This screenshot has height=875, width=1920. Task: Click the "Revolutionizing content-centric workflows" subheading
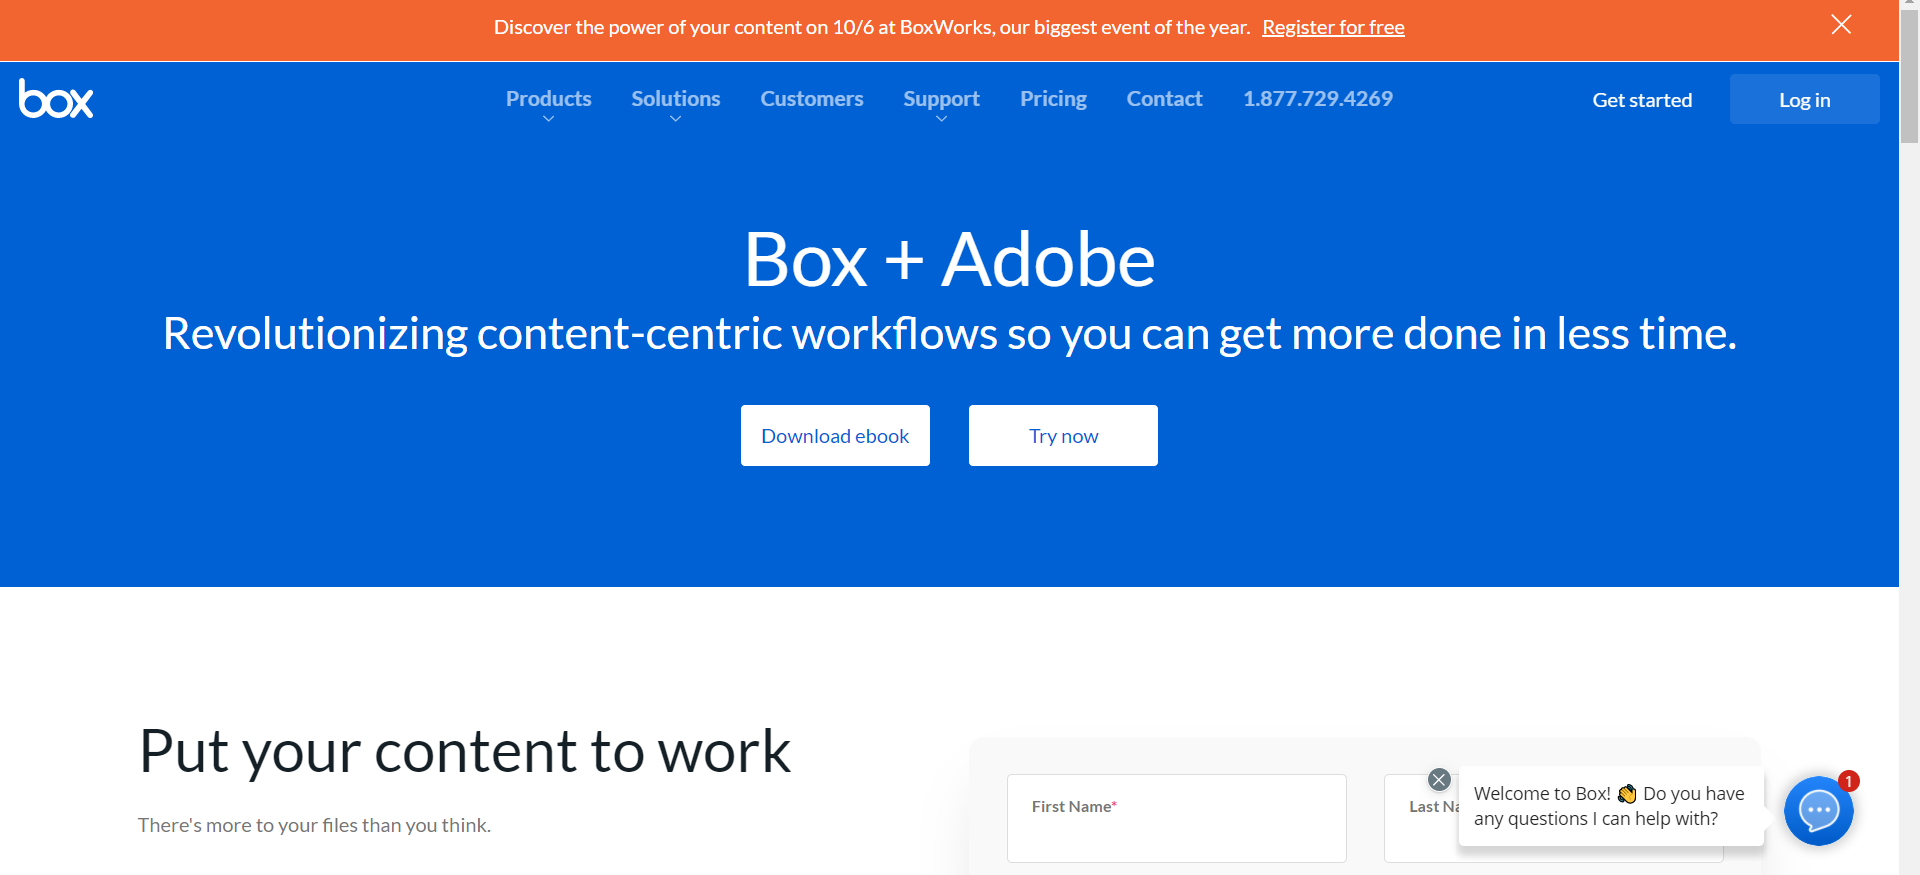coord(950,334)
